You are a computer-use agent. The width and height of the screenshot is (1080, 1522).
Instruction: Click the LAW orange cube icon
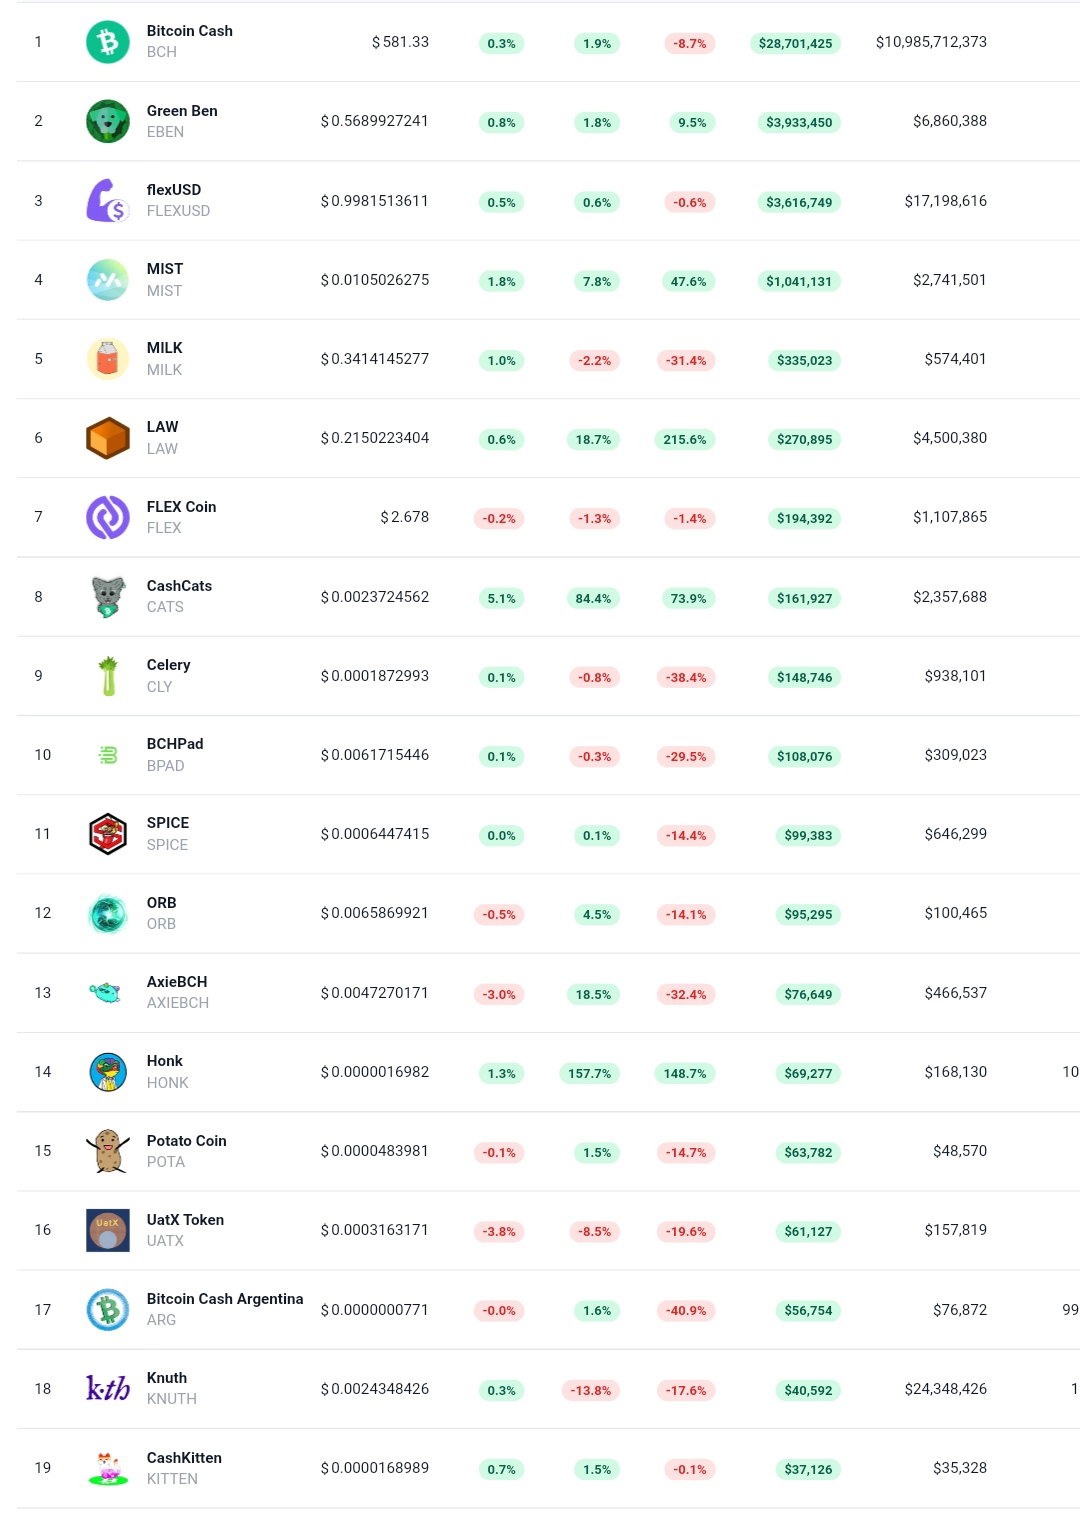[108, 438]
